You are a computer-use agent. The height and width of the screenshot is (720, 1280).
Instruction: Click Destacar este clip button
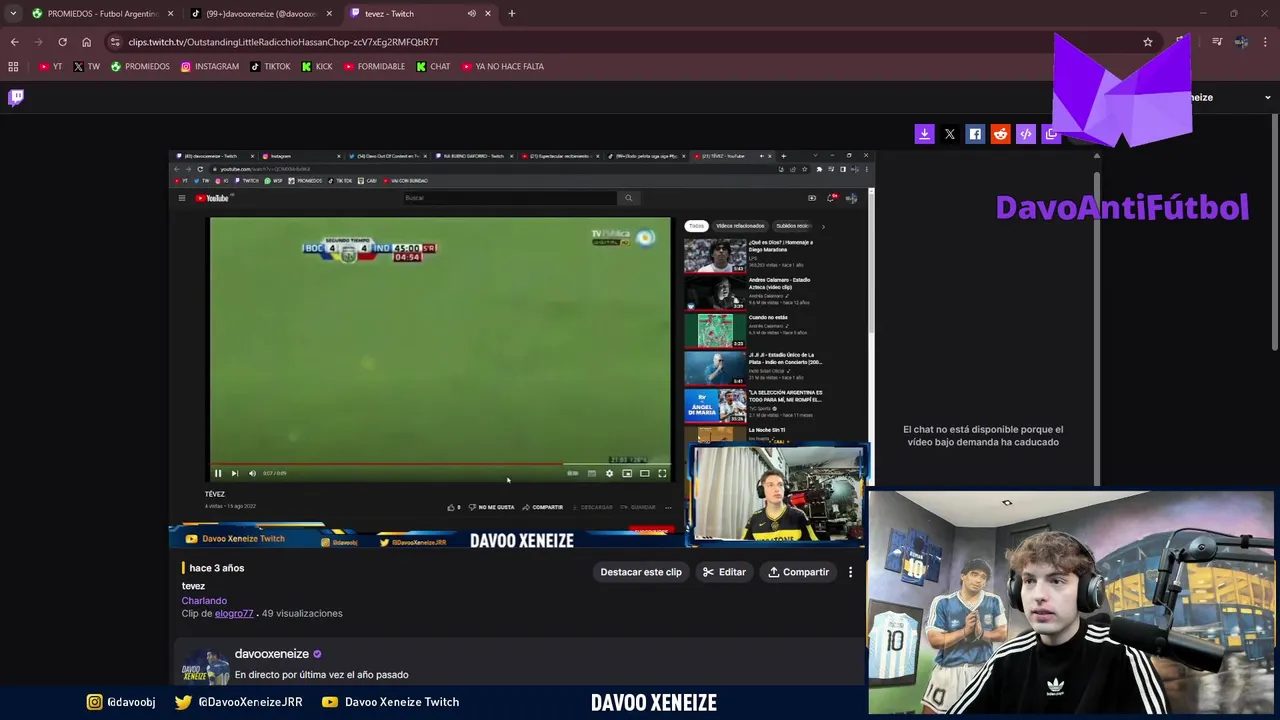(641, 572)
